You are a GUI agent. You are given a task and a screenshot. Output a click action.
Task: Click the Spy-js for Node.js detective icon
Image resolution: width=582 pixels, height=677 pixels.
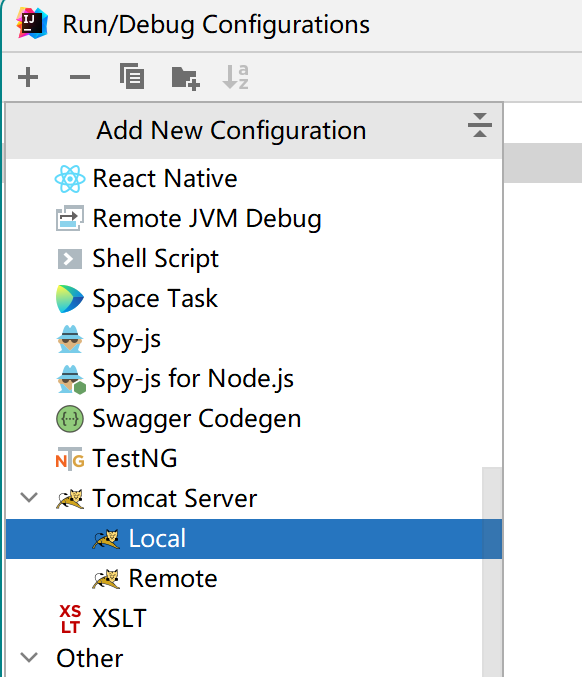click(x=71, y=380)
